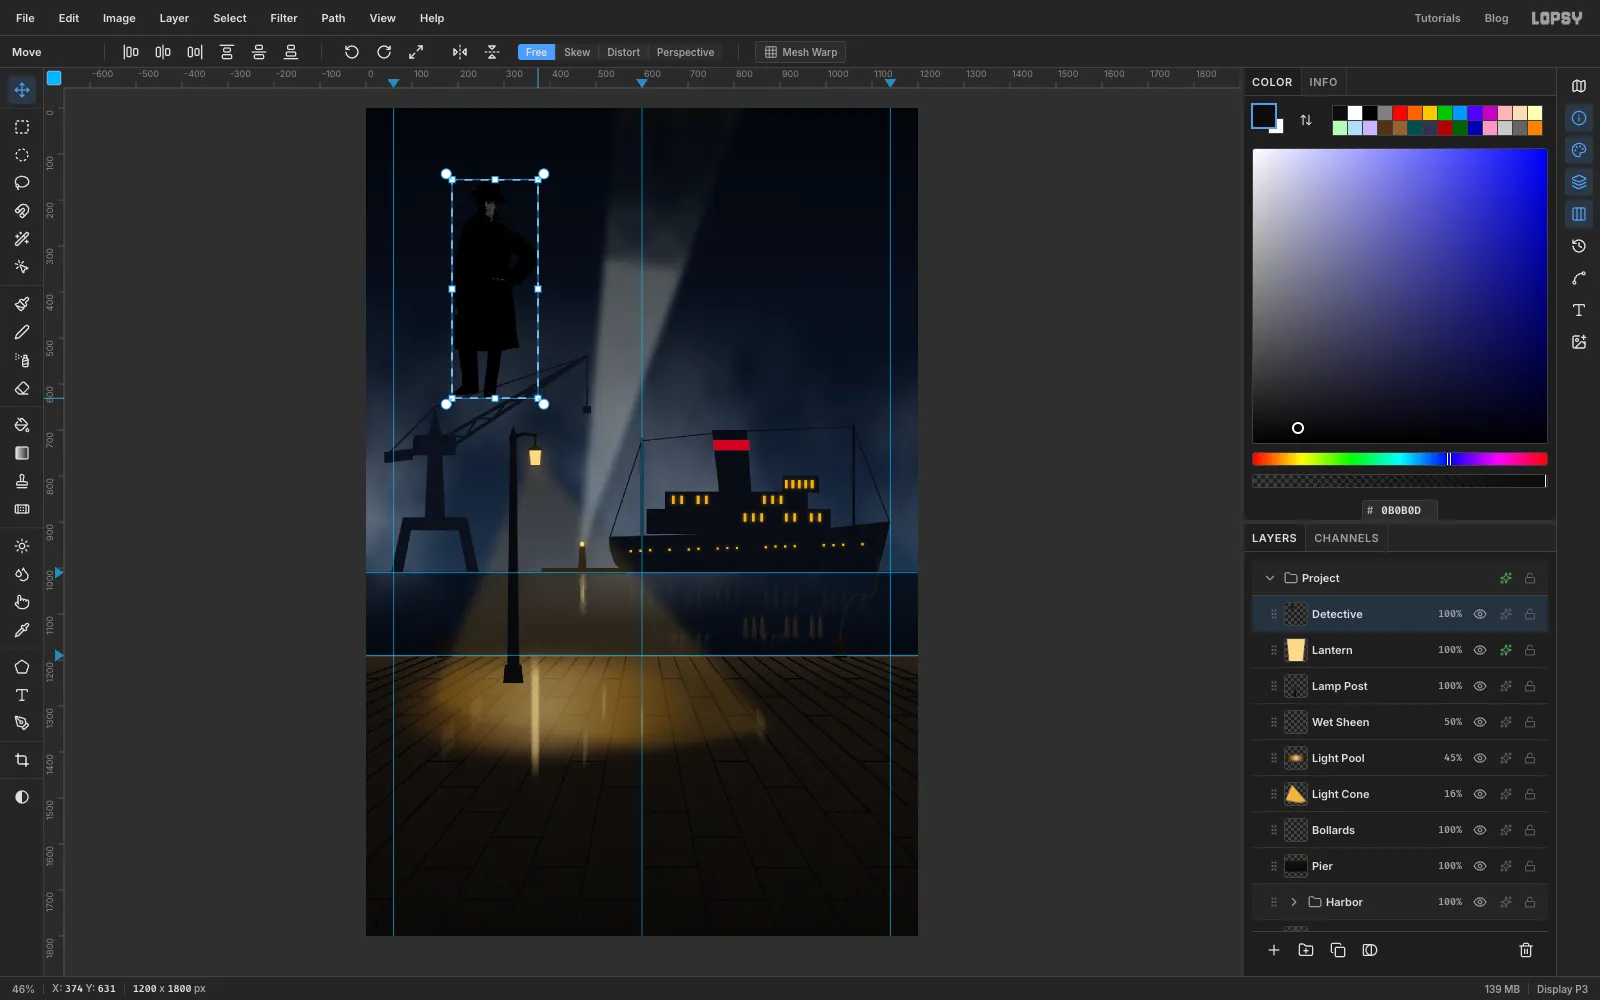Select the Text tool in left toolbar
Screen dimensions: 1600x1000
click(x=22, y=695)
